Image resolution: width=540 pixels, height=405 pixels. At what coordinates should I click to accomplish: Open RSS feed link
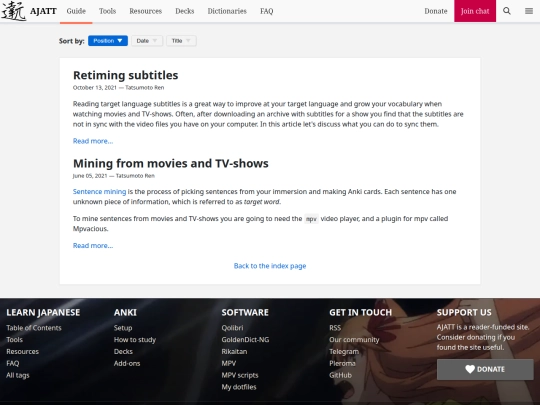click(335, 328)
